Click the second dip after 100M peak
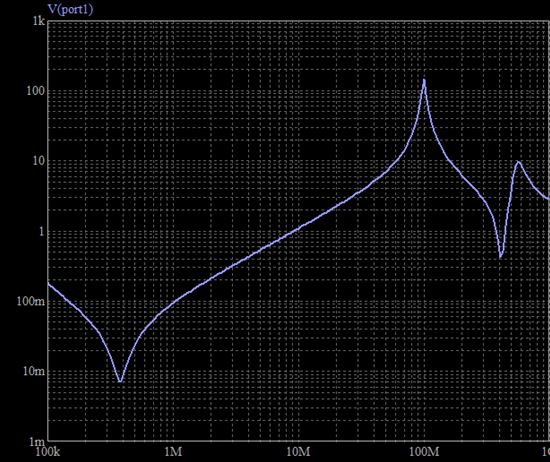 501,256
